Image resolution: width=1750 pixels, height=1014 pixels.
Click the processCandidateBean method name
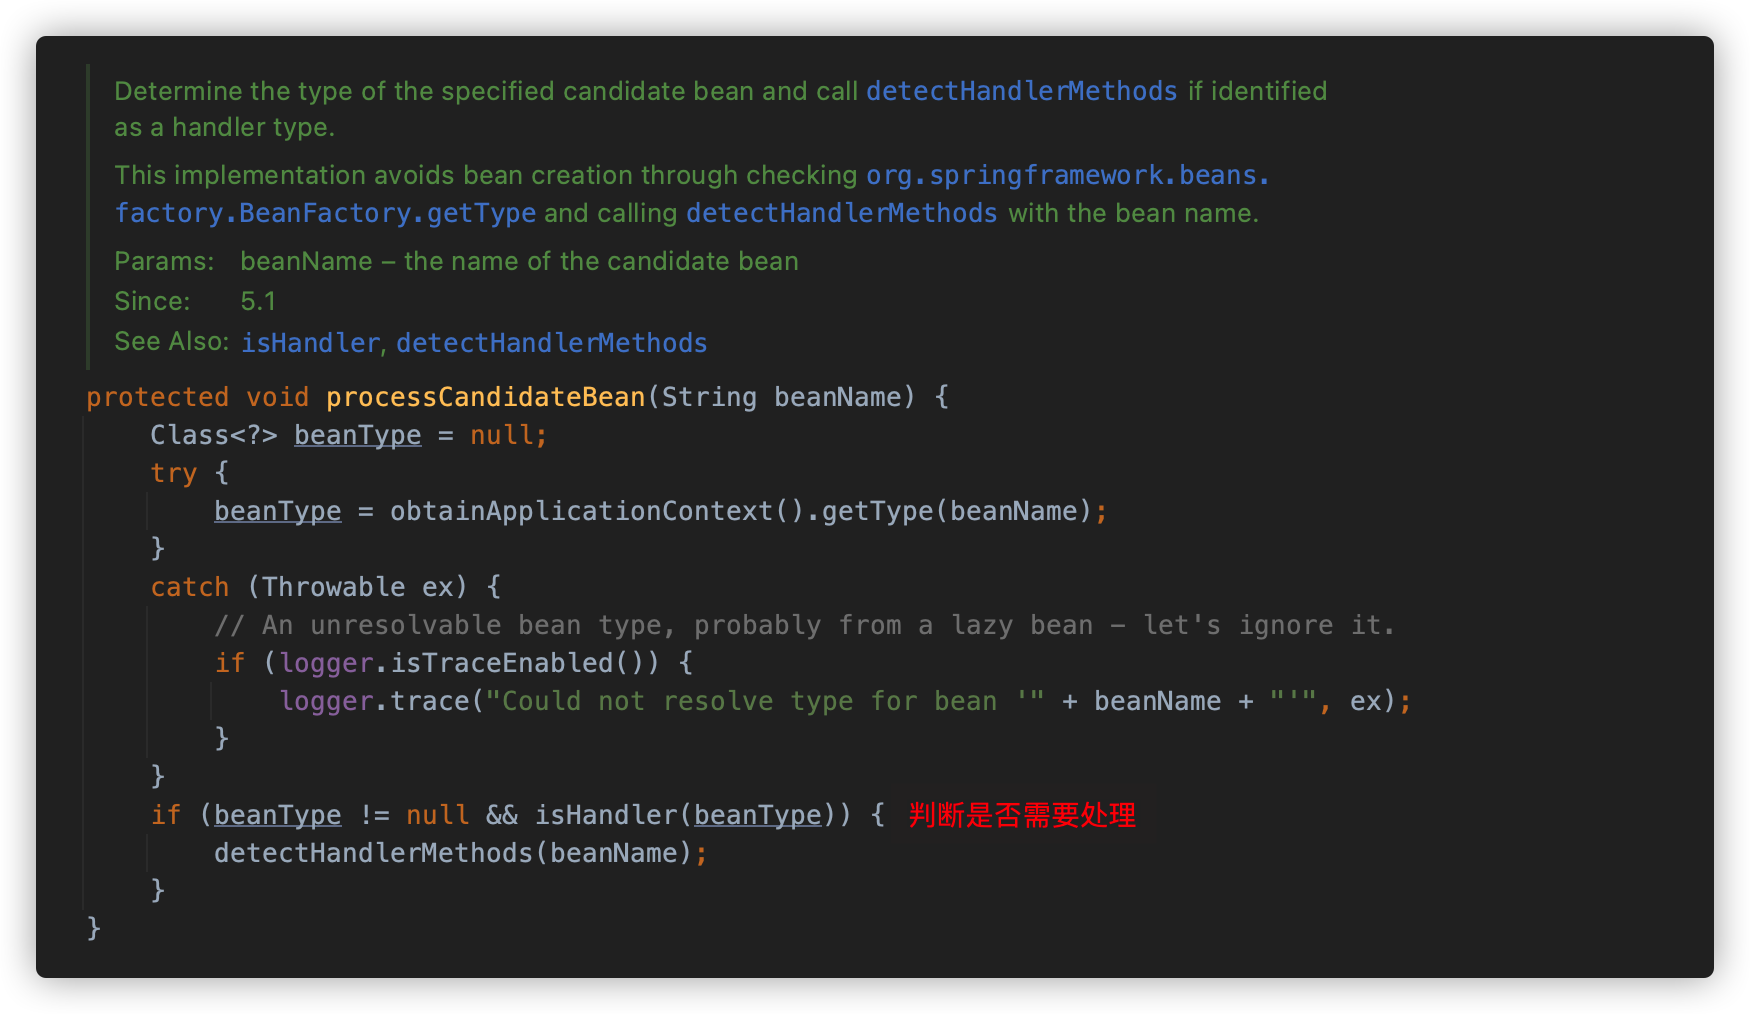tap(485, 397)
